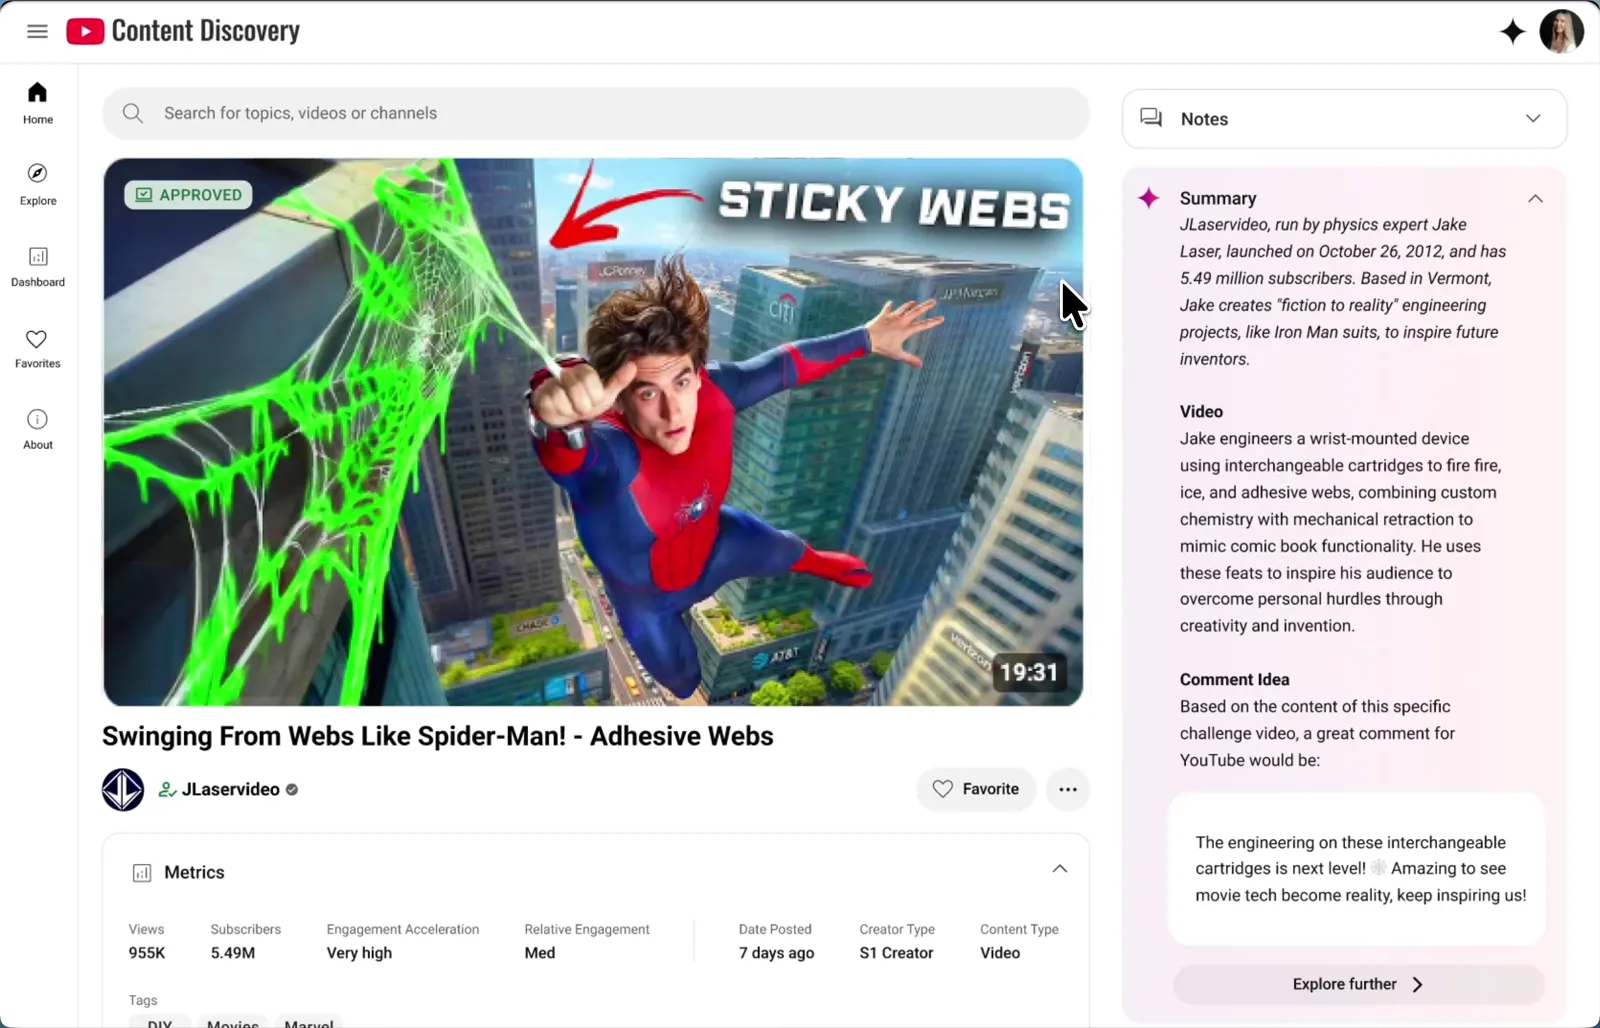Open Dashboard in the sidebar
This screenshot has width=1600, height=1028.
click(38, 267)
